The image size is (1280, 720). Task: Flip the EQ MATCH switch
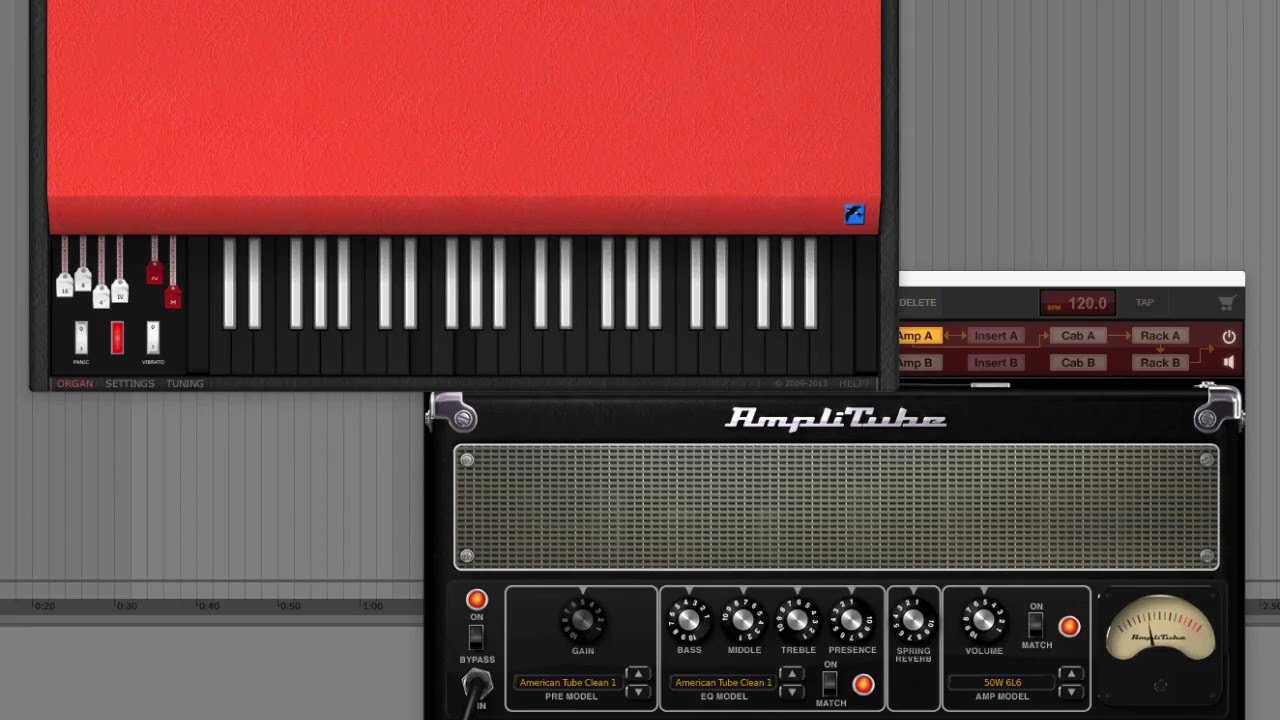click(830, 684)
